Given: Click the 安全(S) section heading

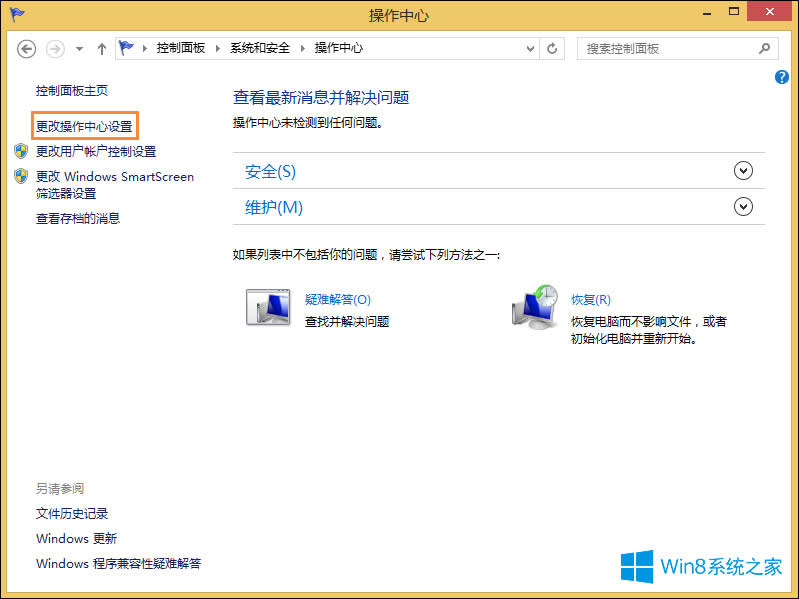Looking at the screenshot, I should pos(270,171).
